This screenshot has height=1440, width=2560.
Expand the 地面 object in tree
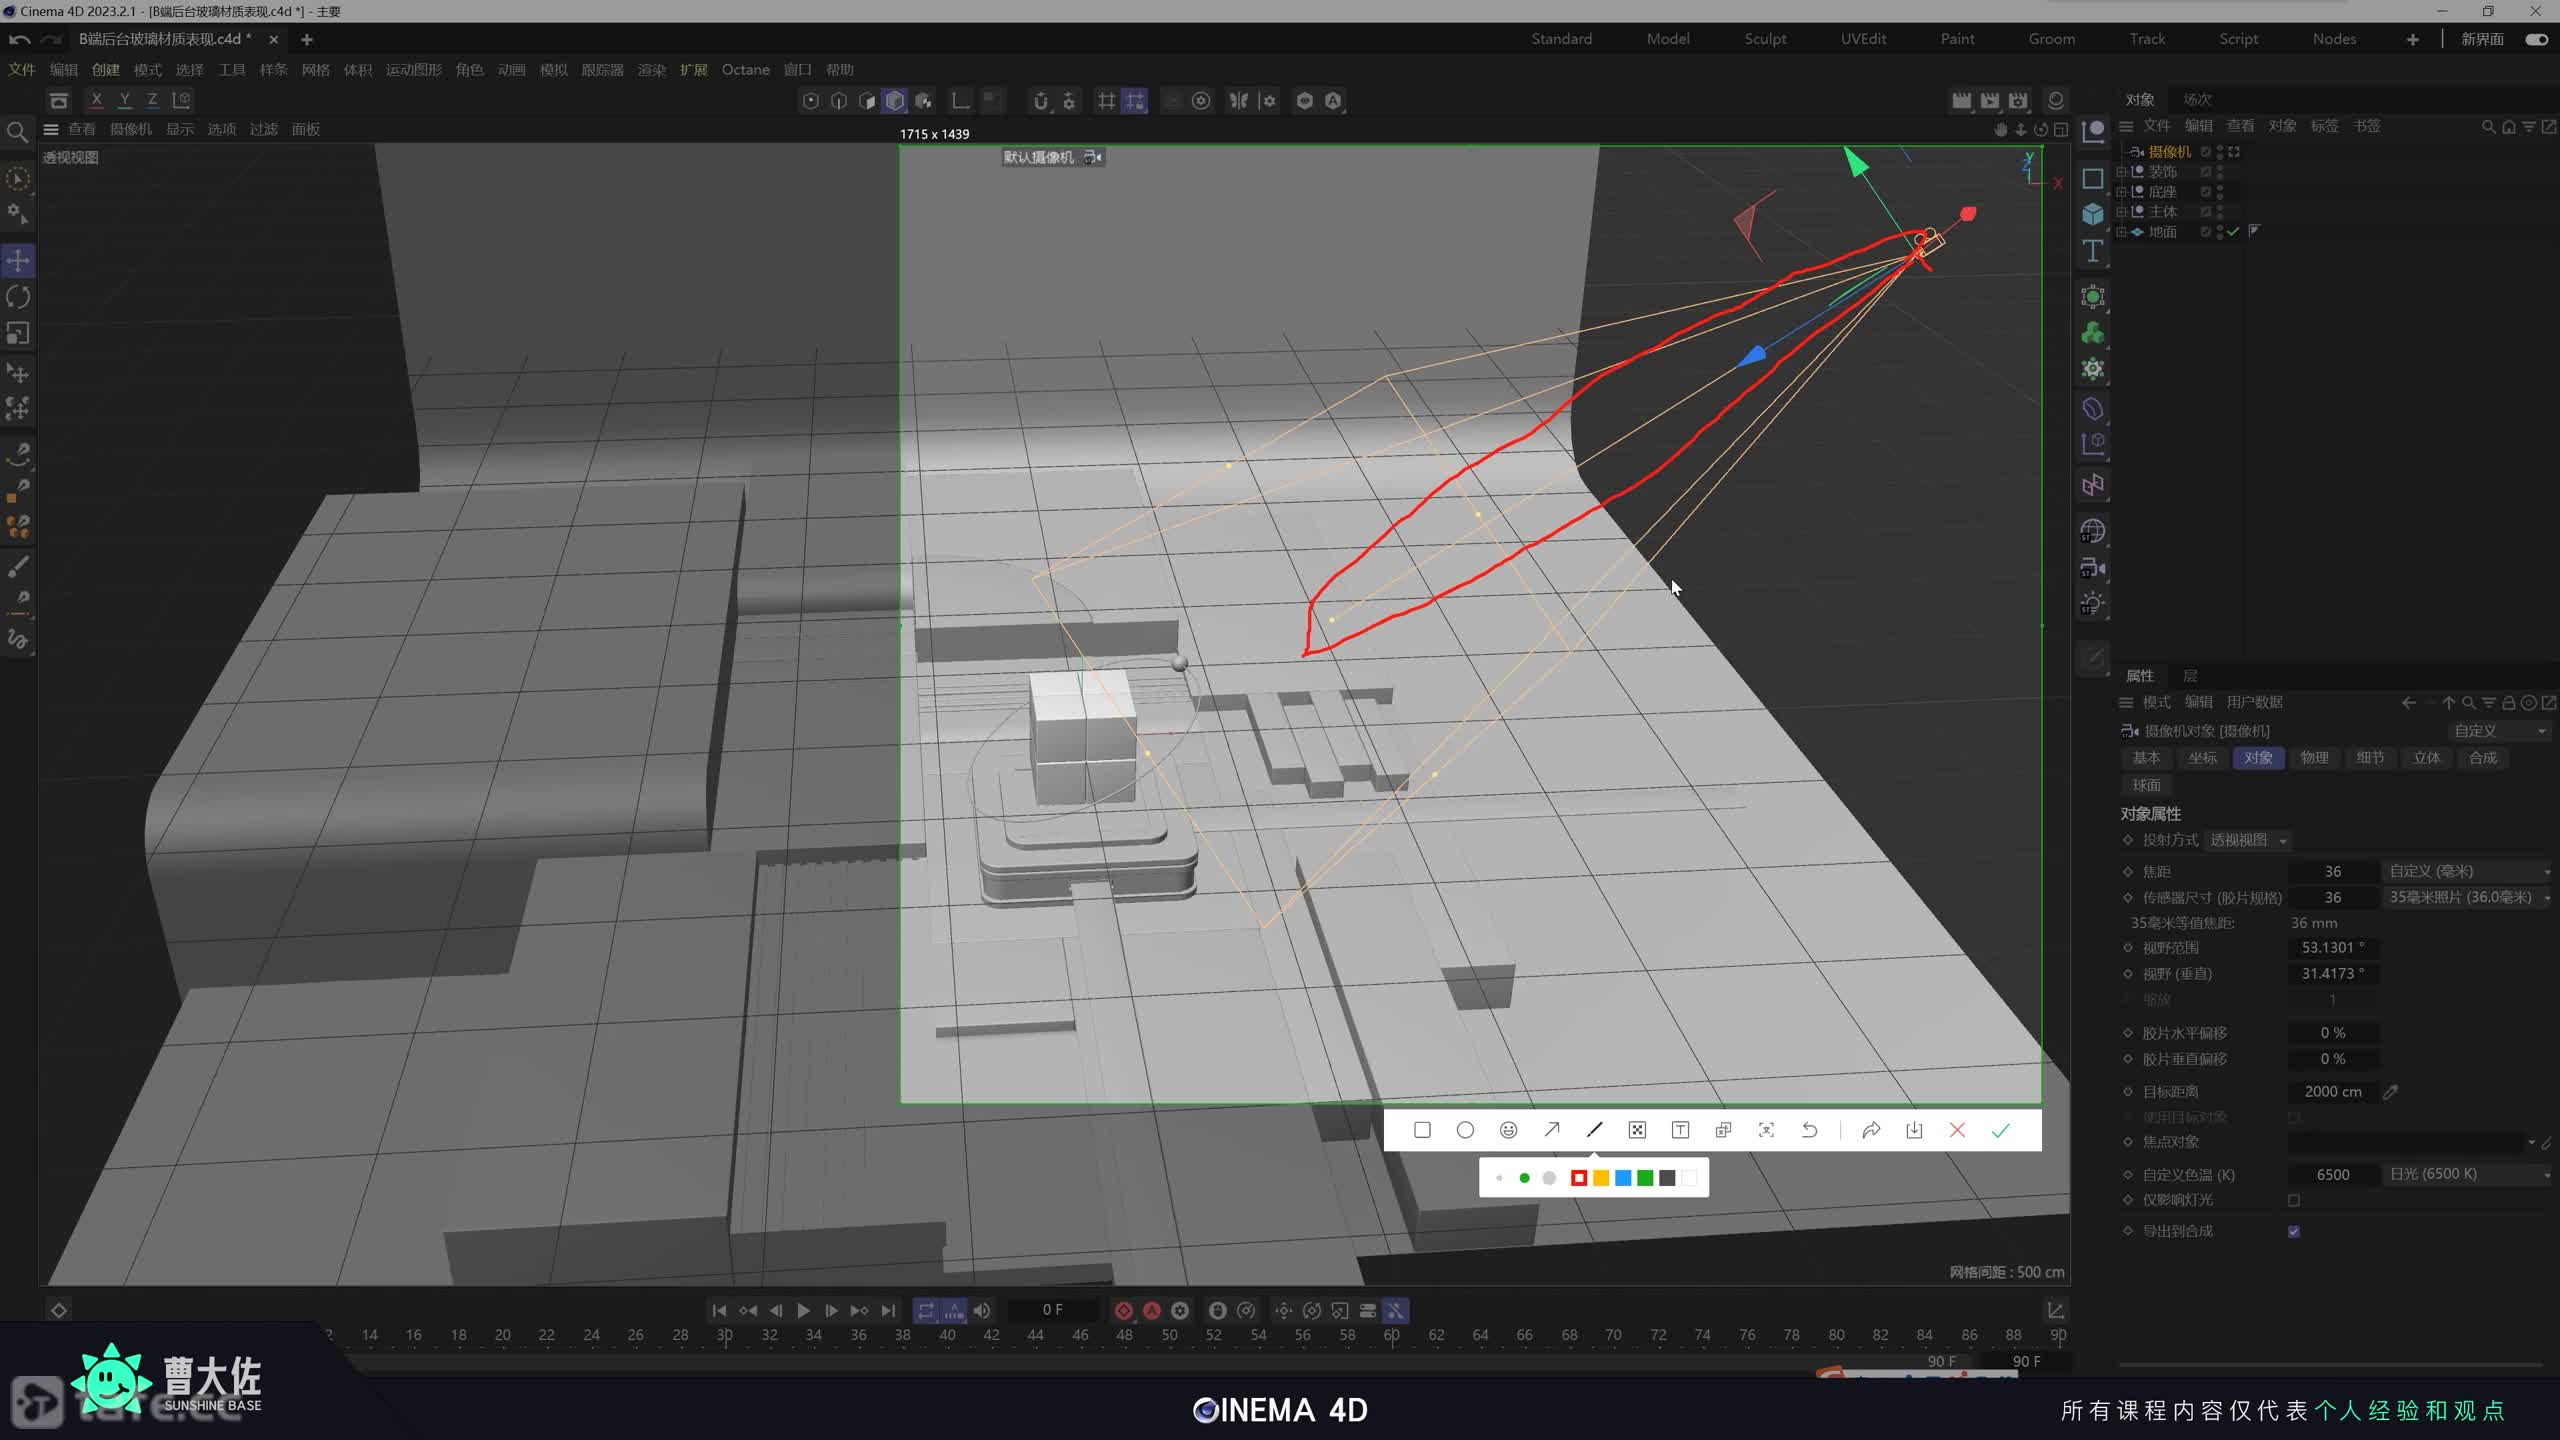point(2121,232)
